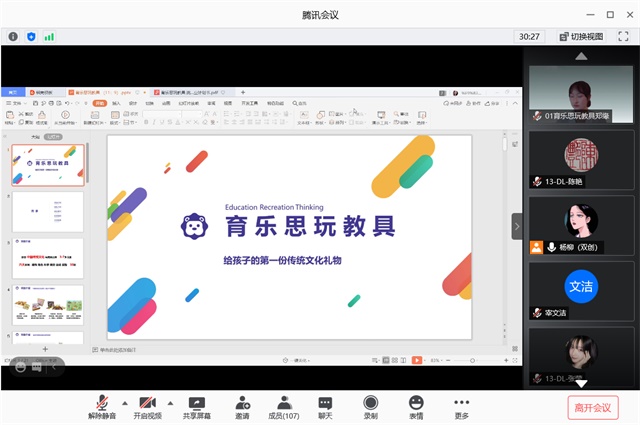Open the invite (邀请) icon
This screenshot has width=640, height=425.
242,405
